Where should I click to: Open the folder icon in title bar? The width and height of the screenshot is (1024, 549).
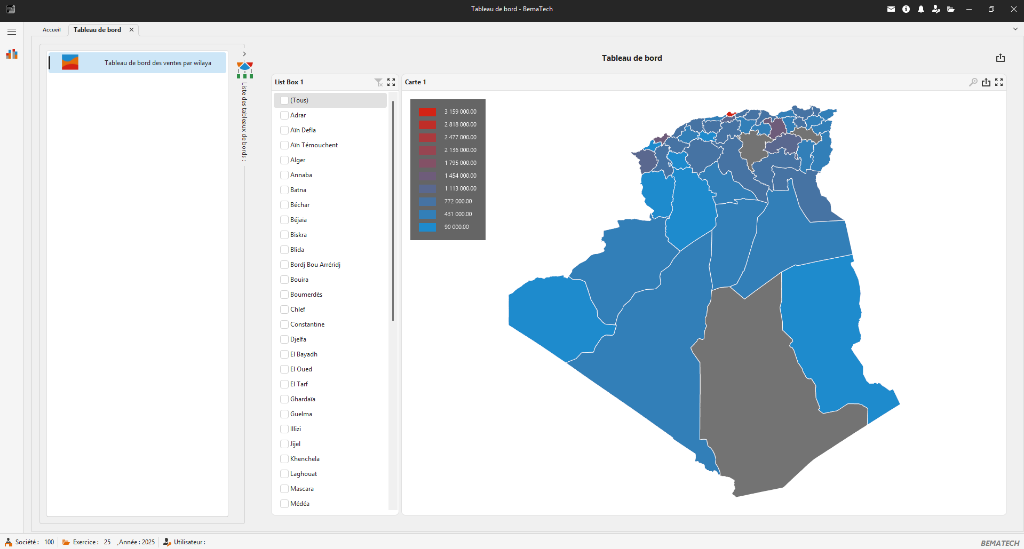click(951, 9)
